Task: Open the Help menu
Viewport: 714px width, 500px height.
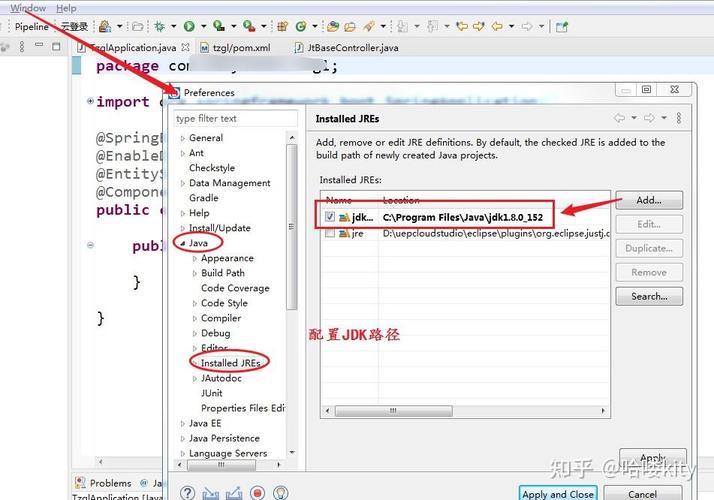Action: 65,8
